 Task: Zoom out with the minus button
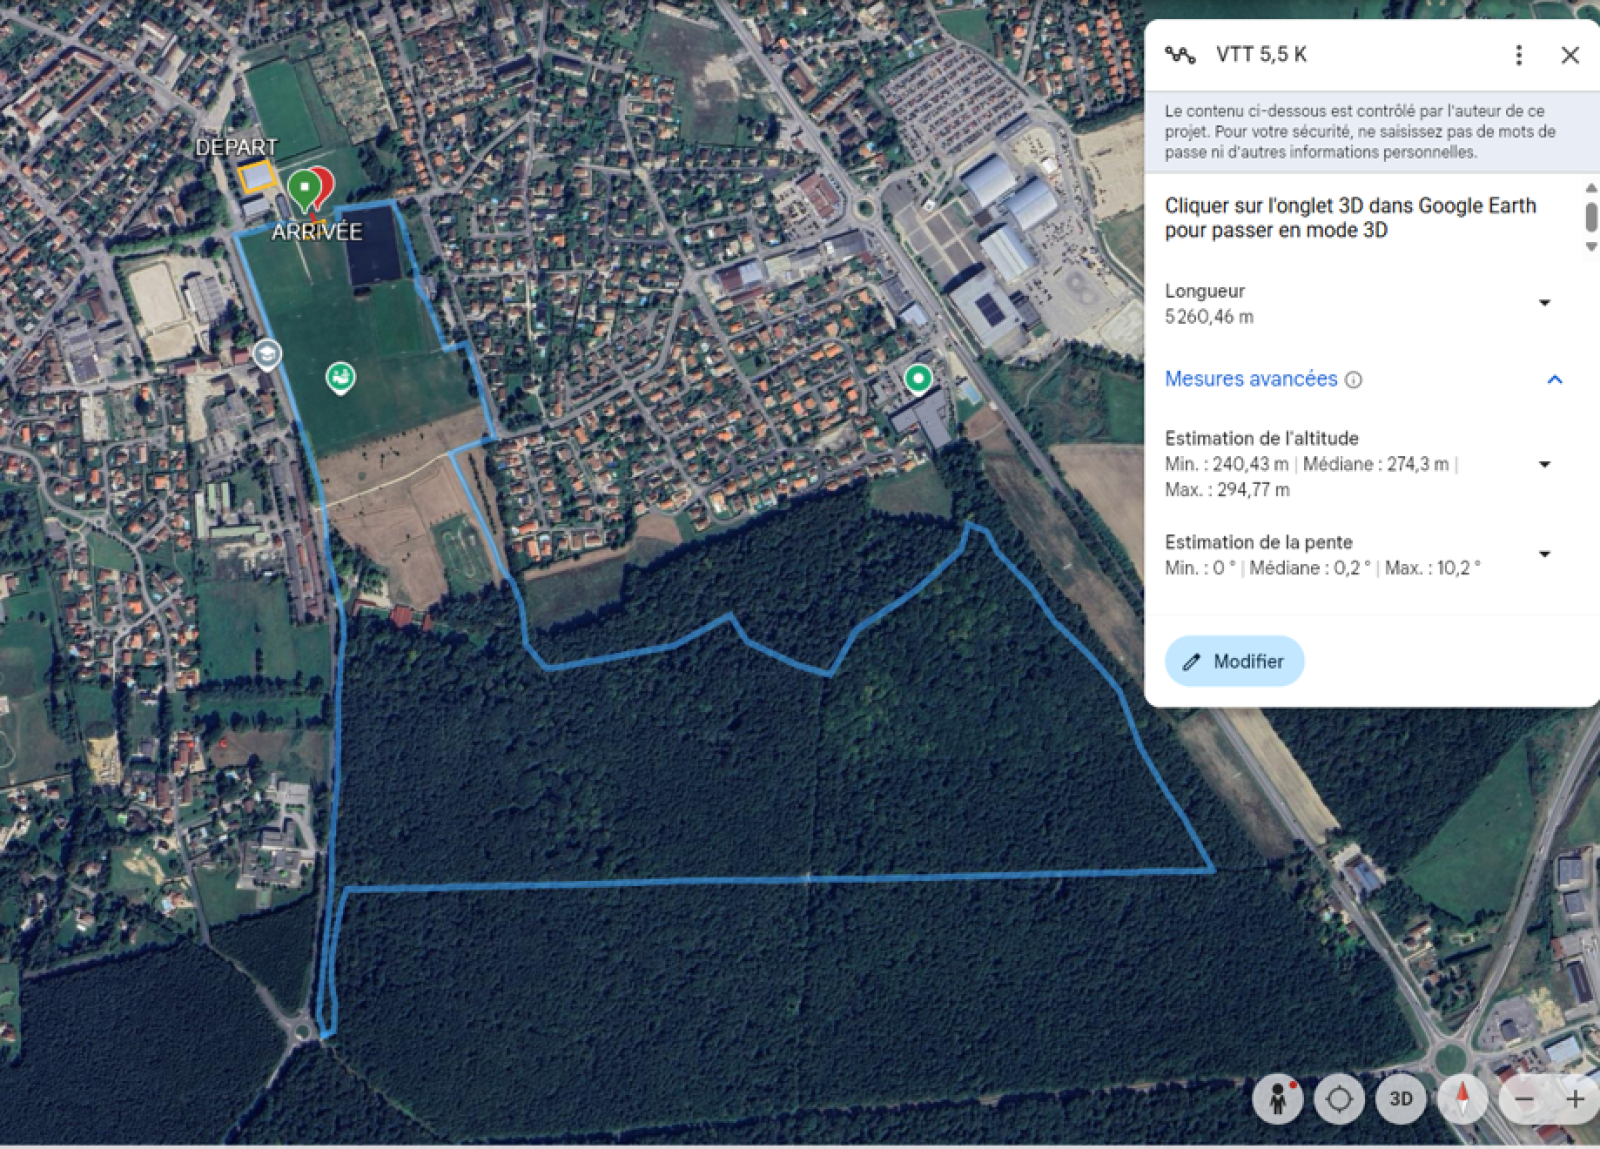tap(1524, 1099)
